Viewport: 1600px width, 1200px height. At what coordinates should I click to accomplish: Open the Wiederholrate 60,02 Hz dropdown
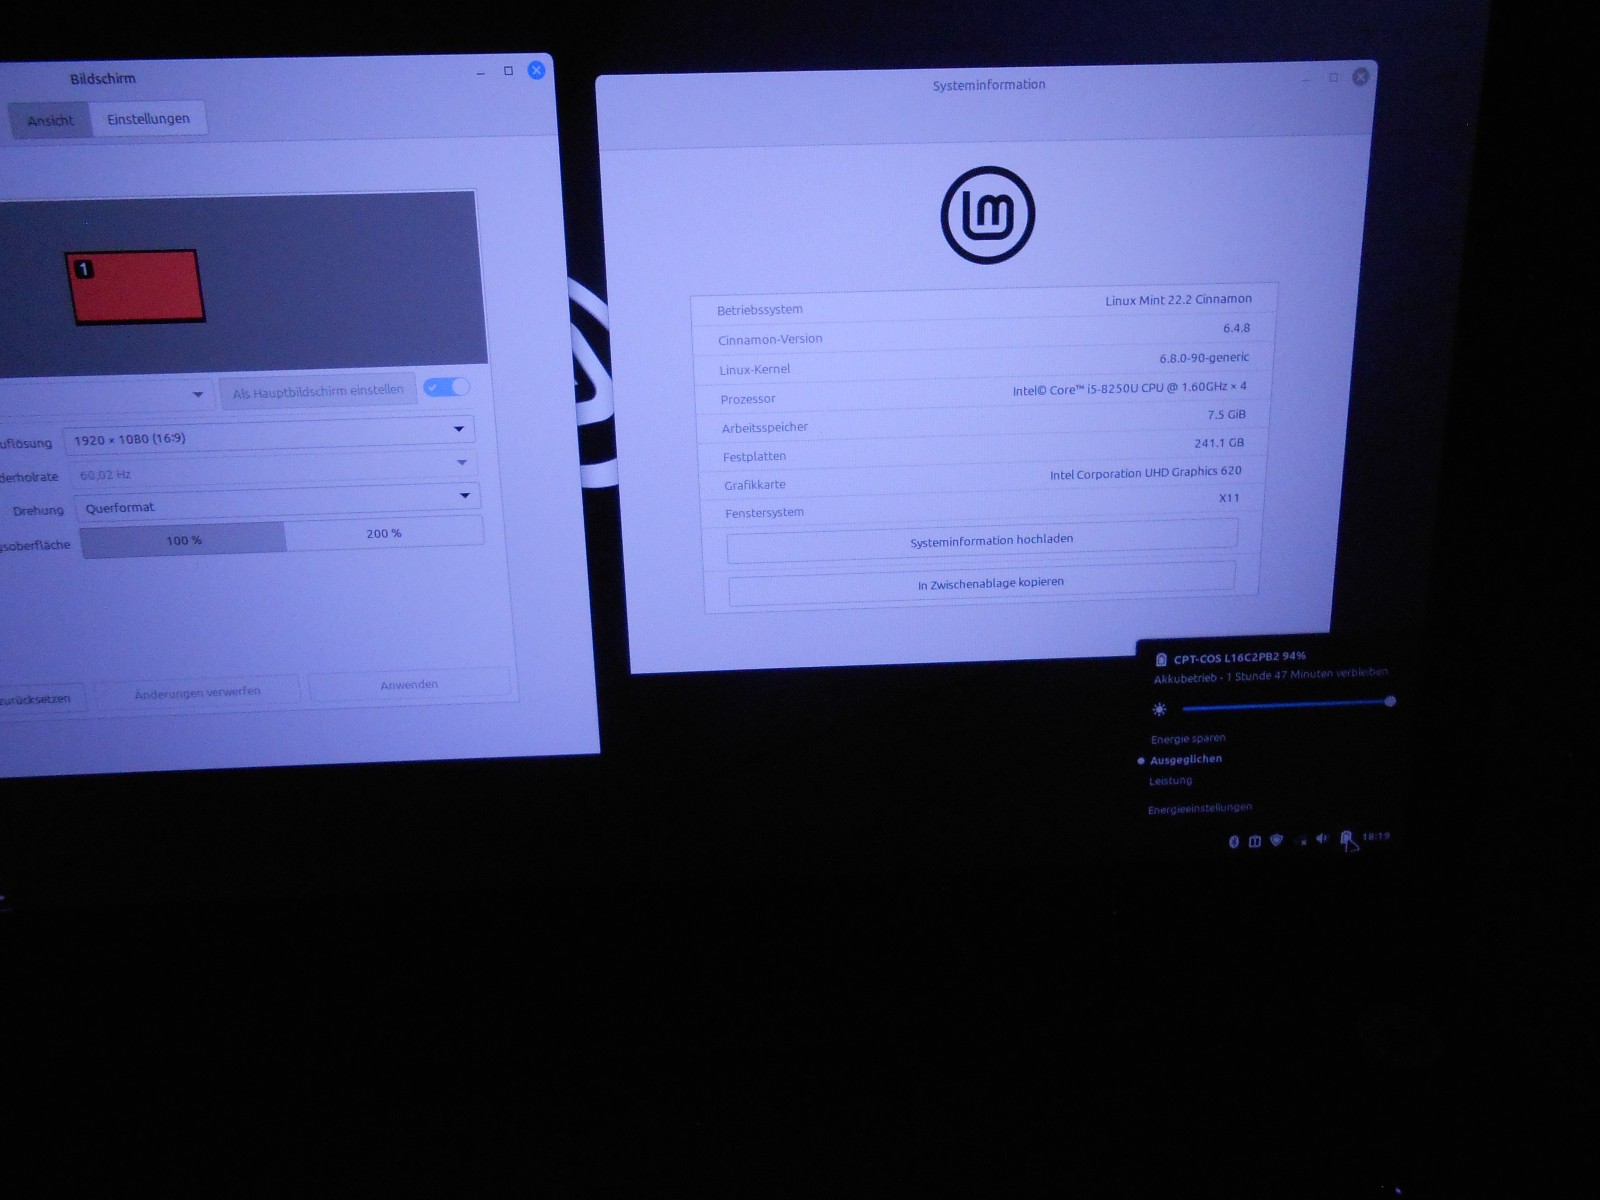point(273,468)
